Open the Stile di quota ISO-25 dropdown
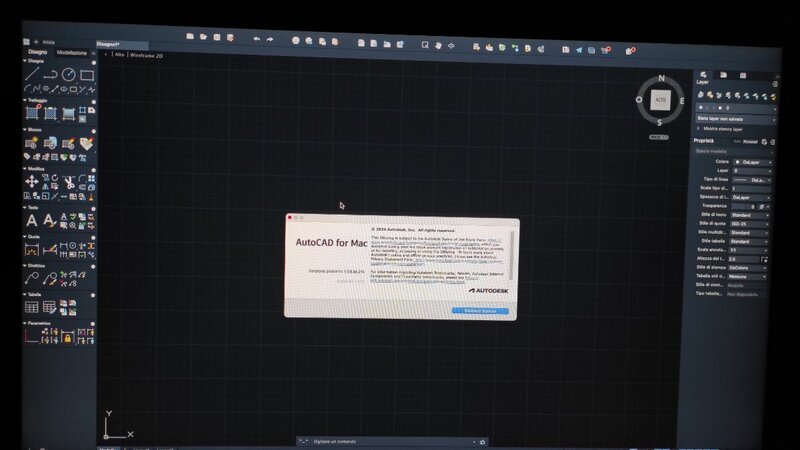 (x=749, y=224)
